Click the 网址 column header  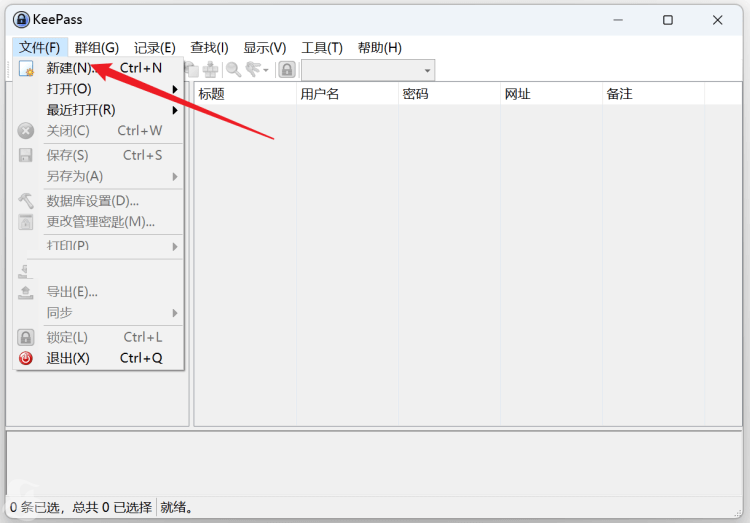(551, 94)
